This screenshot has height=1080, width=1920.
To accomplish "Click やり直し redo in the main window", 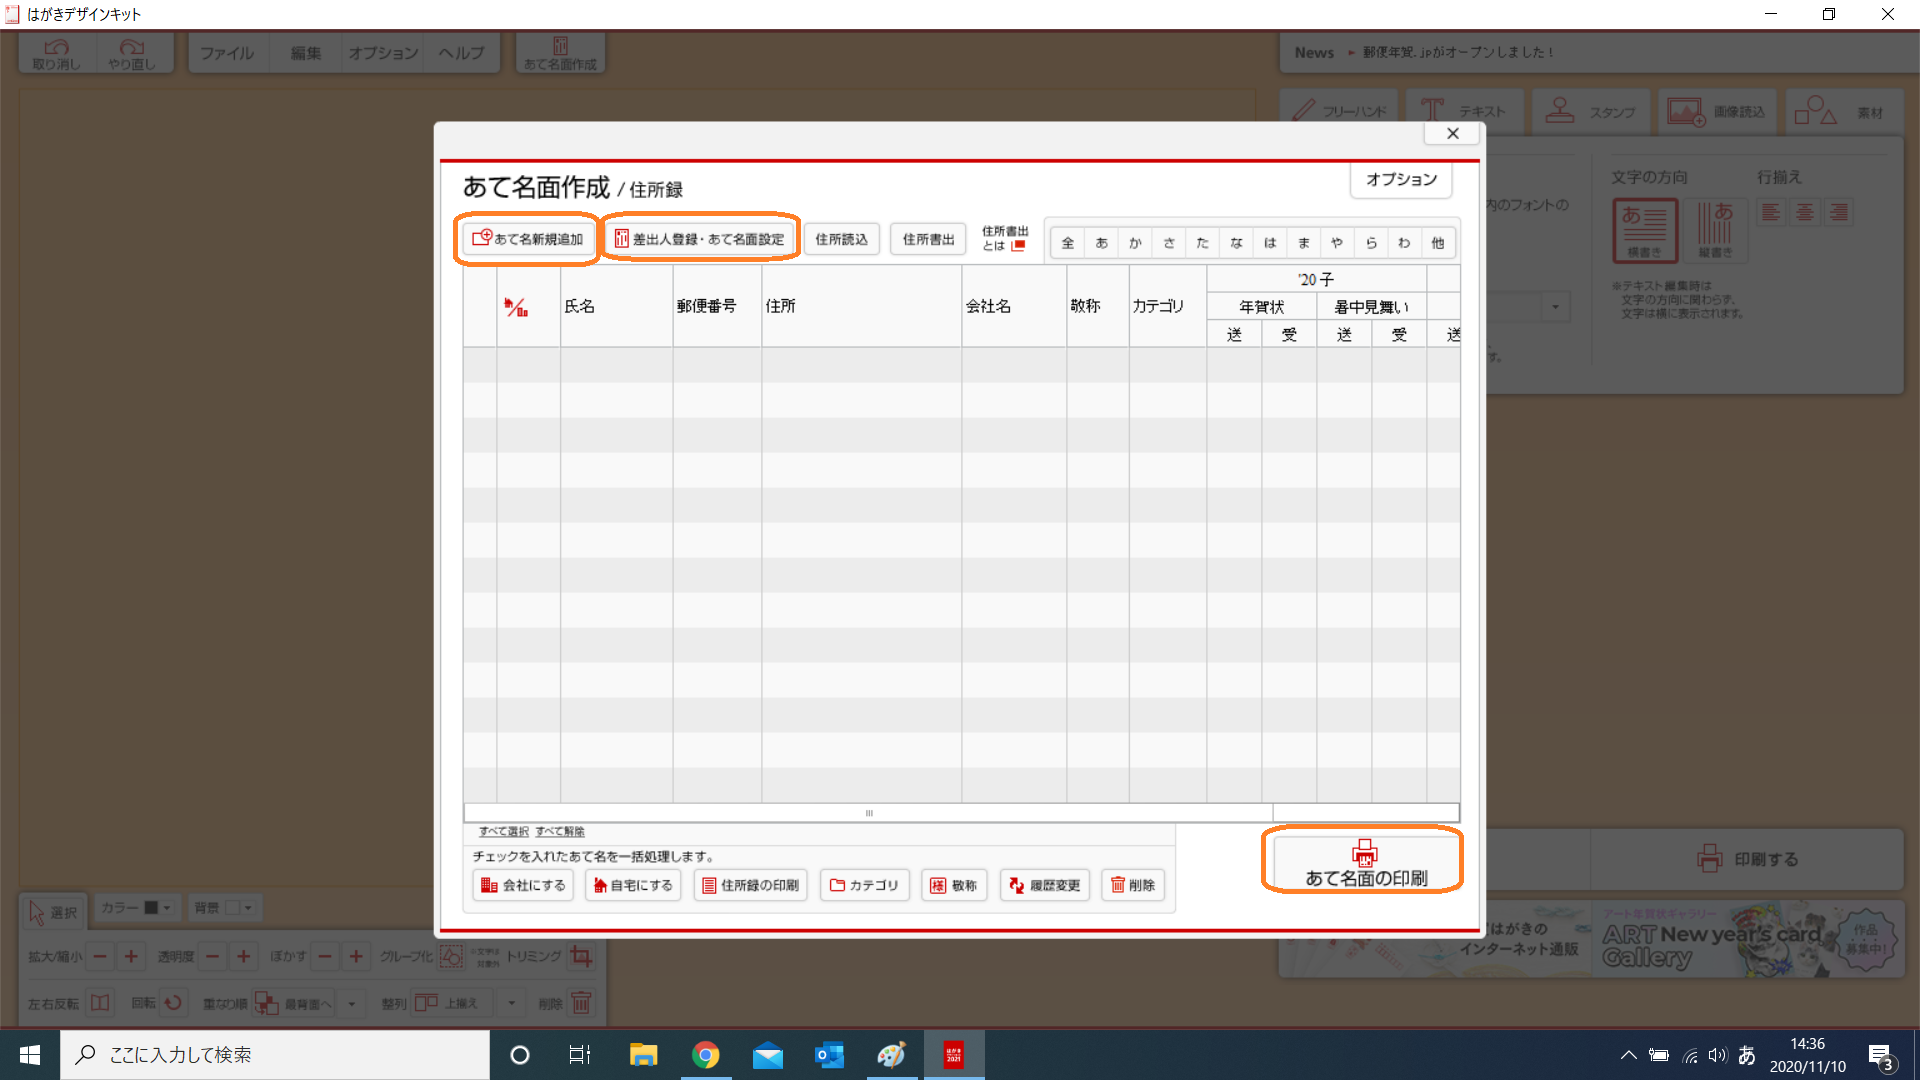I will tap(133, 54).
